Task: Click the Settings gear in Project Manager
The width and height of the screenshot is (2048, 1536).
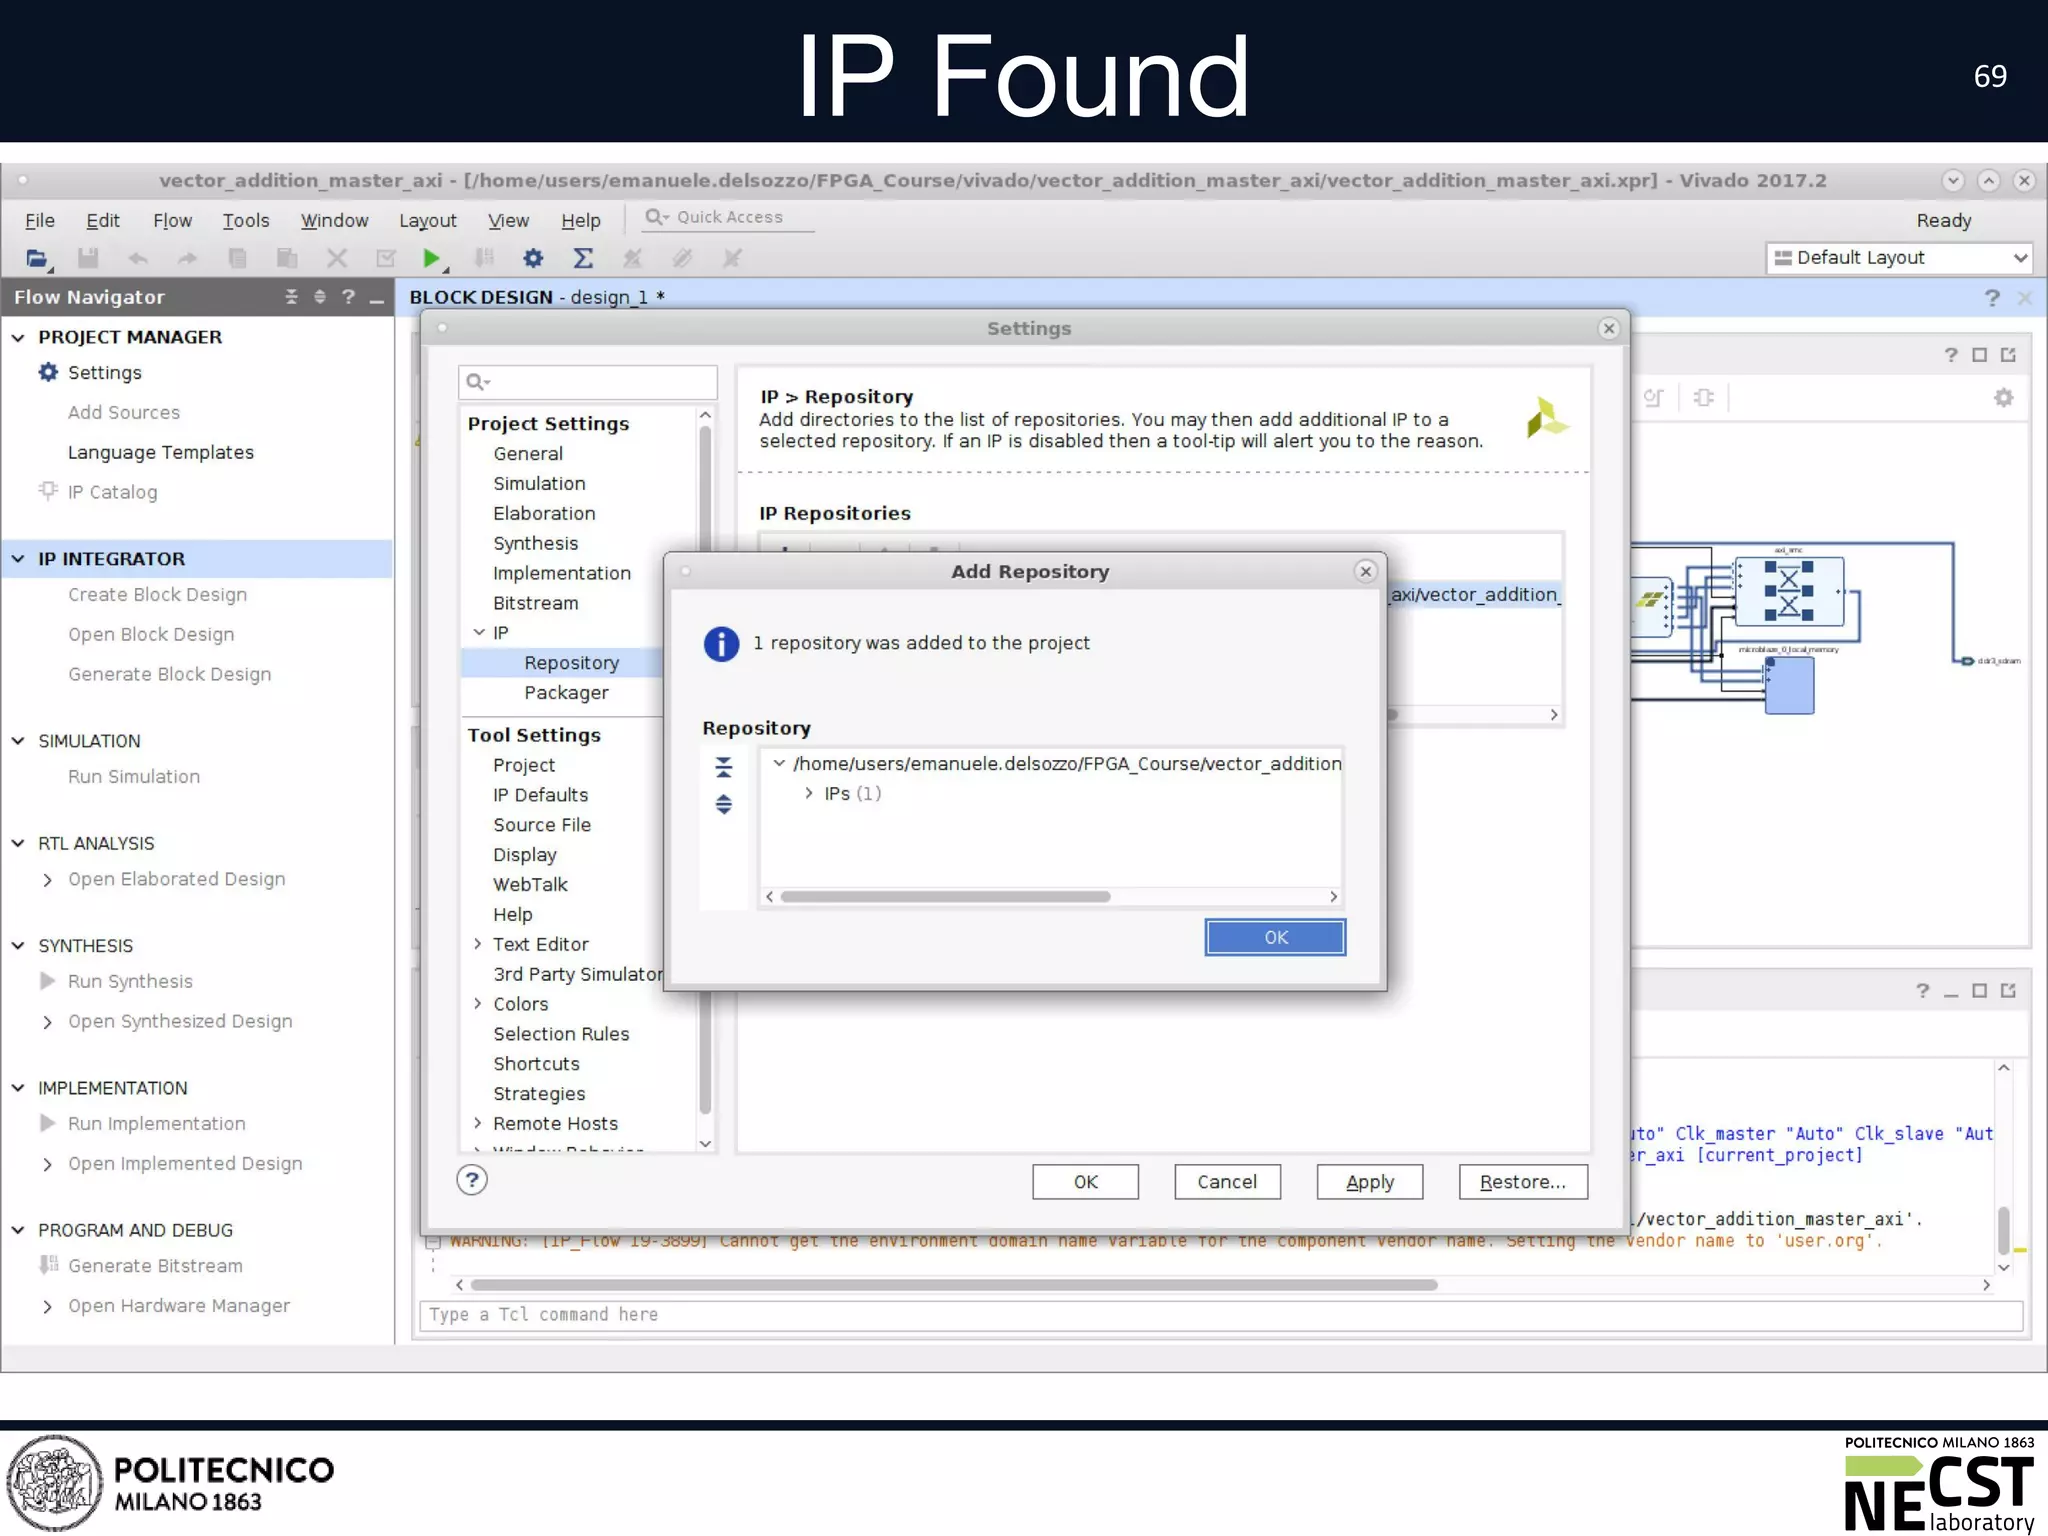Action: [48, 372]
